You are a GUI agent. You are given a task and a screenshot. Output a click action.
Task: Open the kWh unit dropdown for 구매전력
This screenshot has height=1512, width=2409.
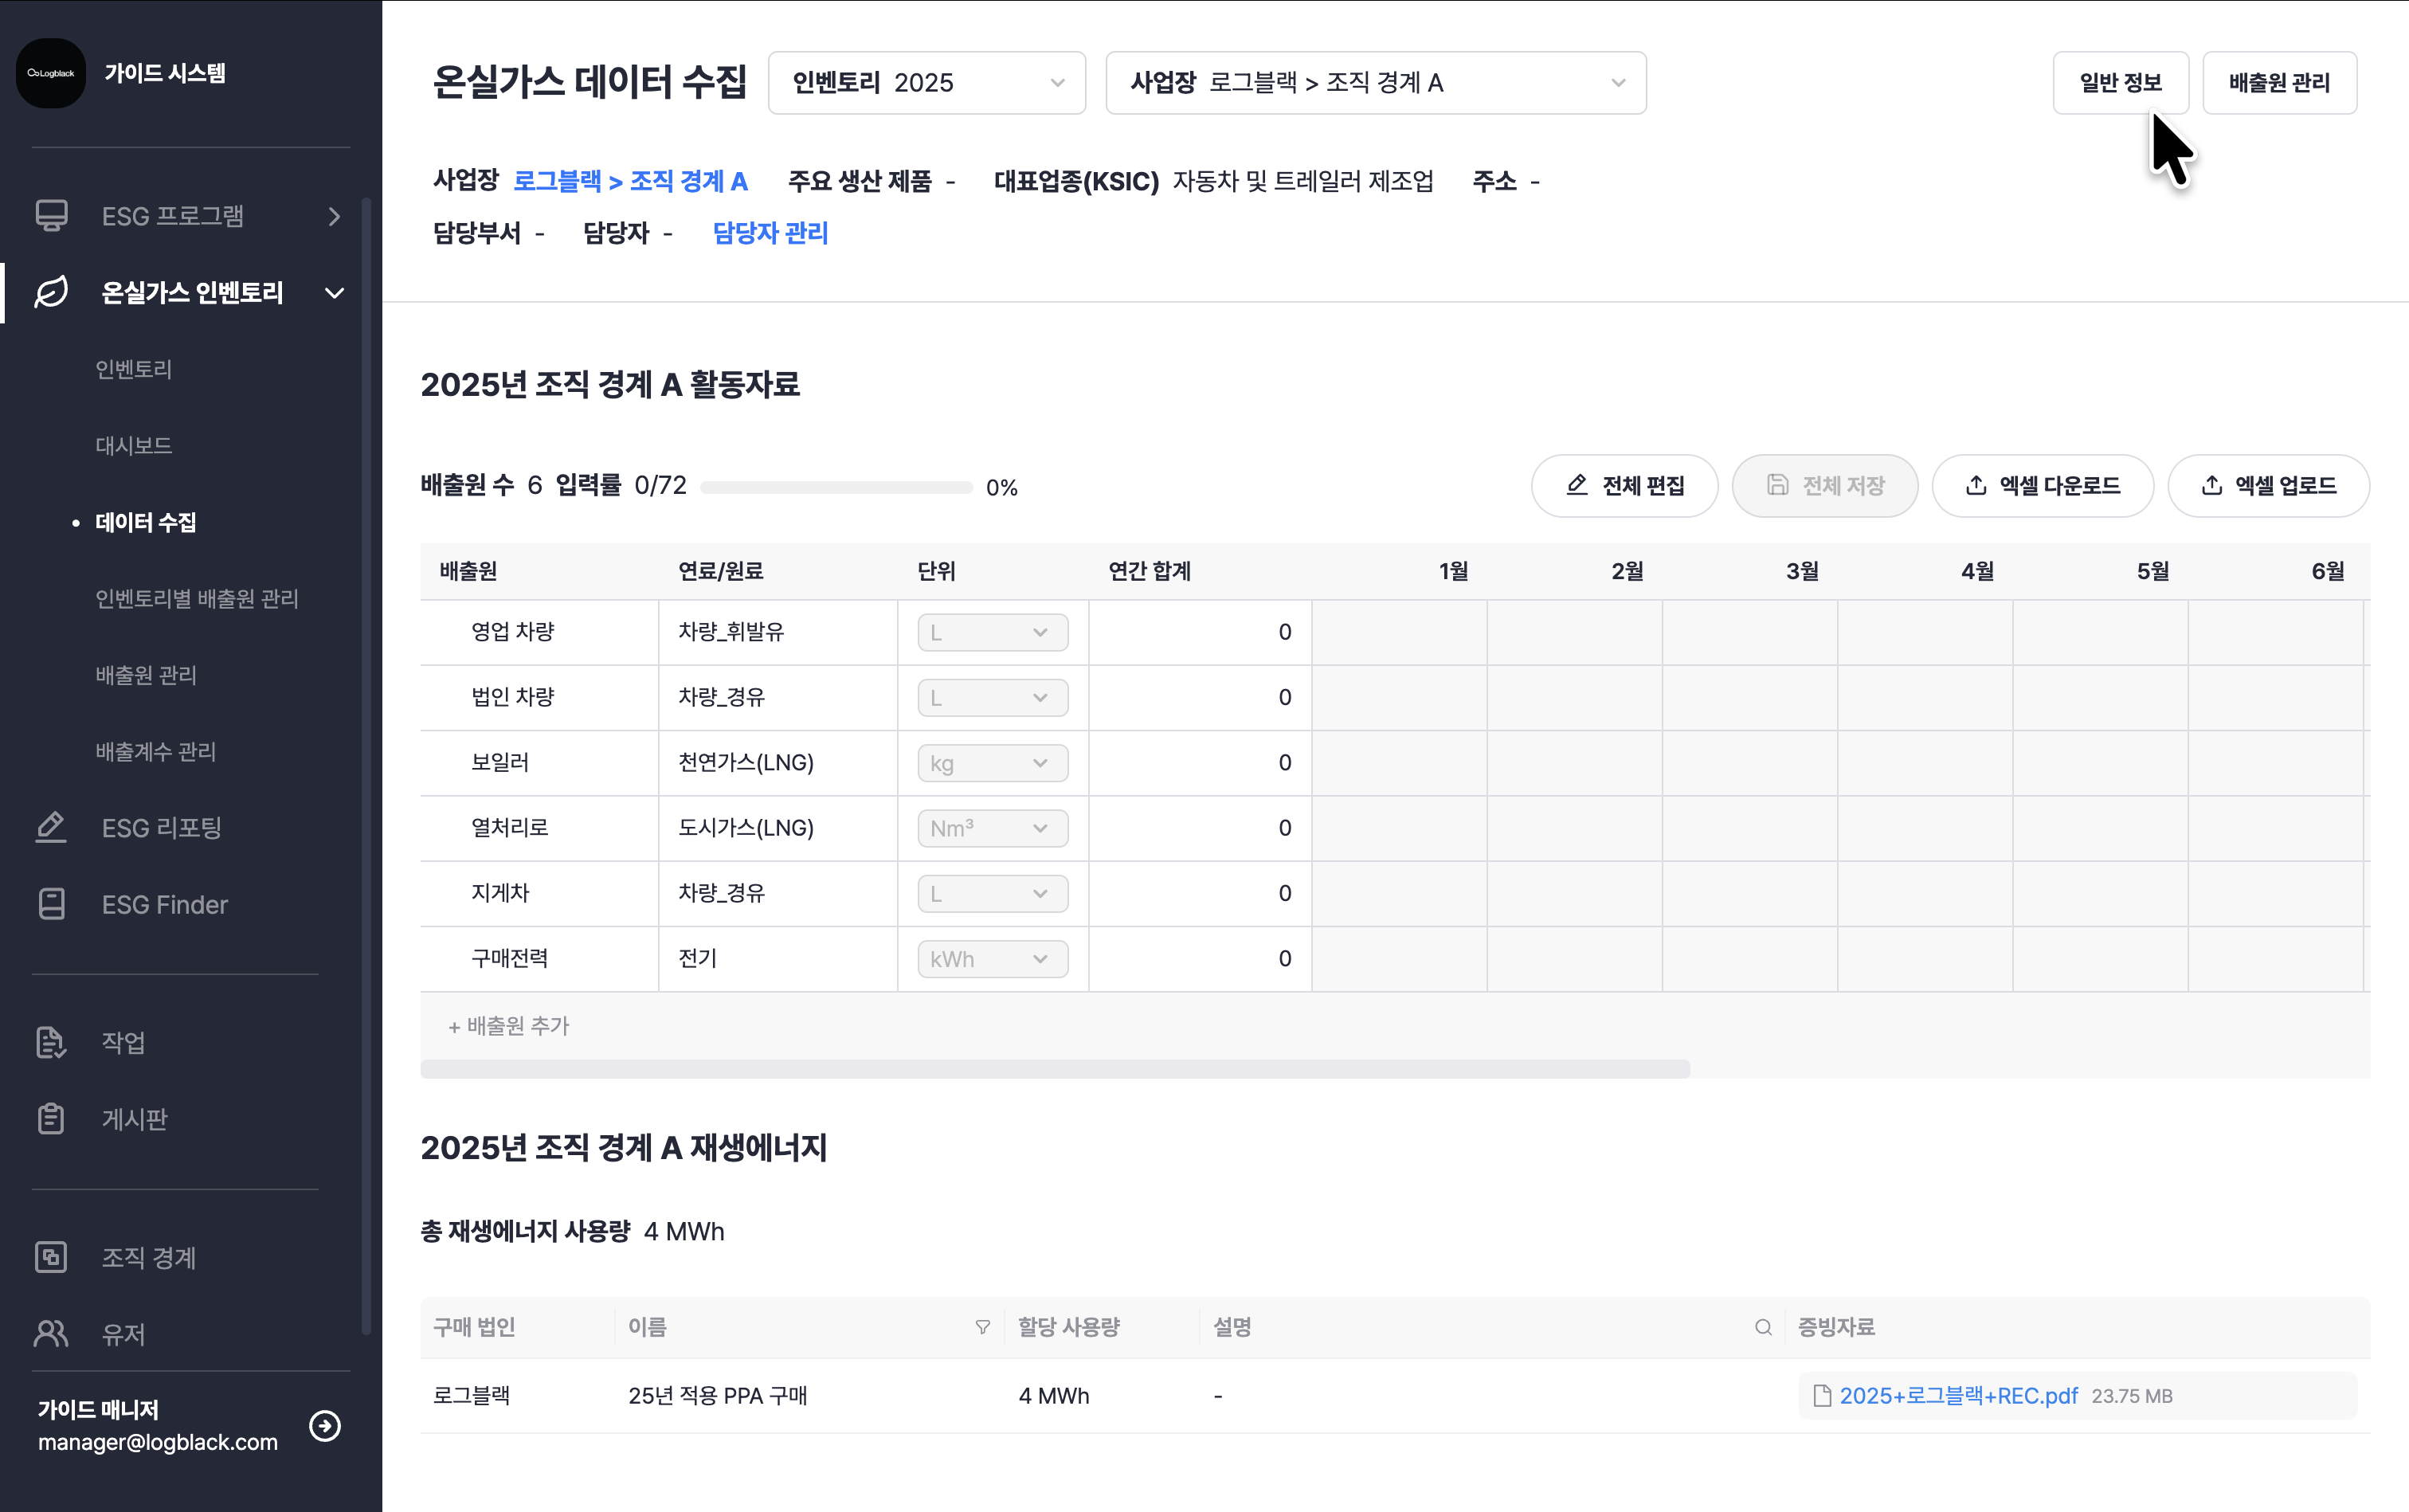[992, 959]
